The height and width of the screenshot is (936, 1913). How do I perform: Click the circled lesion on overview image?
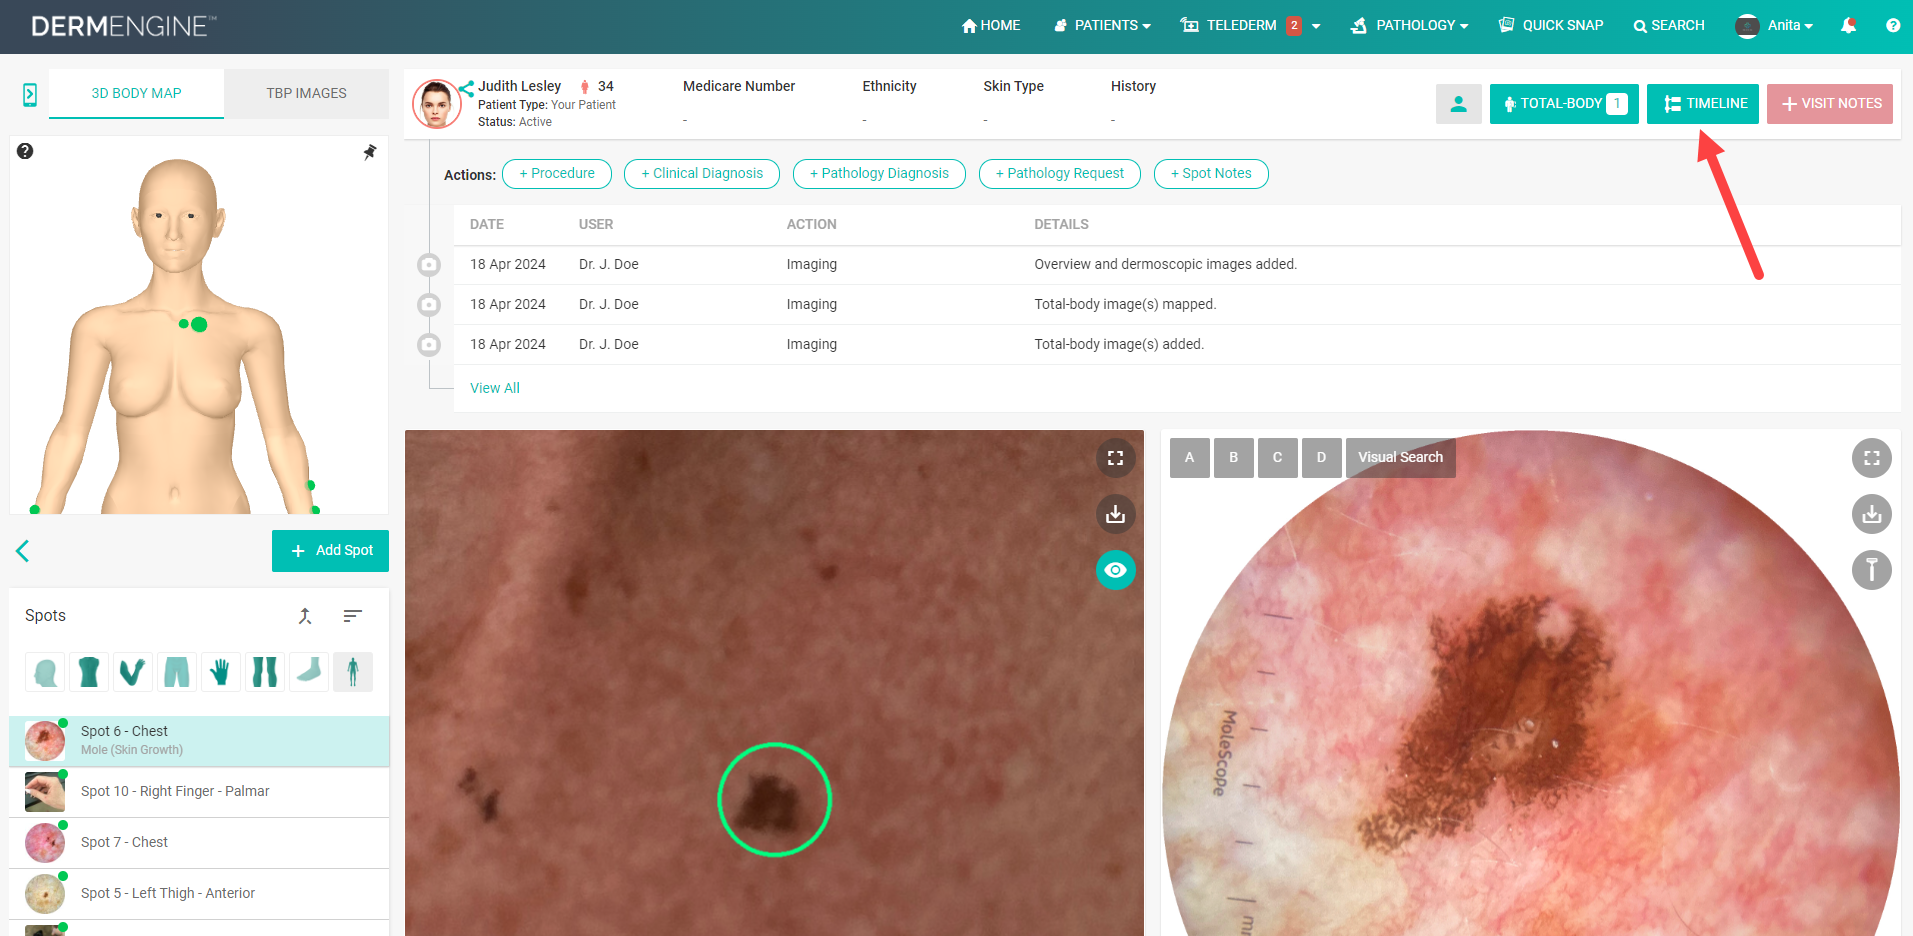tap(775, 800)
